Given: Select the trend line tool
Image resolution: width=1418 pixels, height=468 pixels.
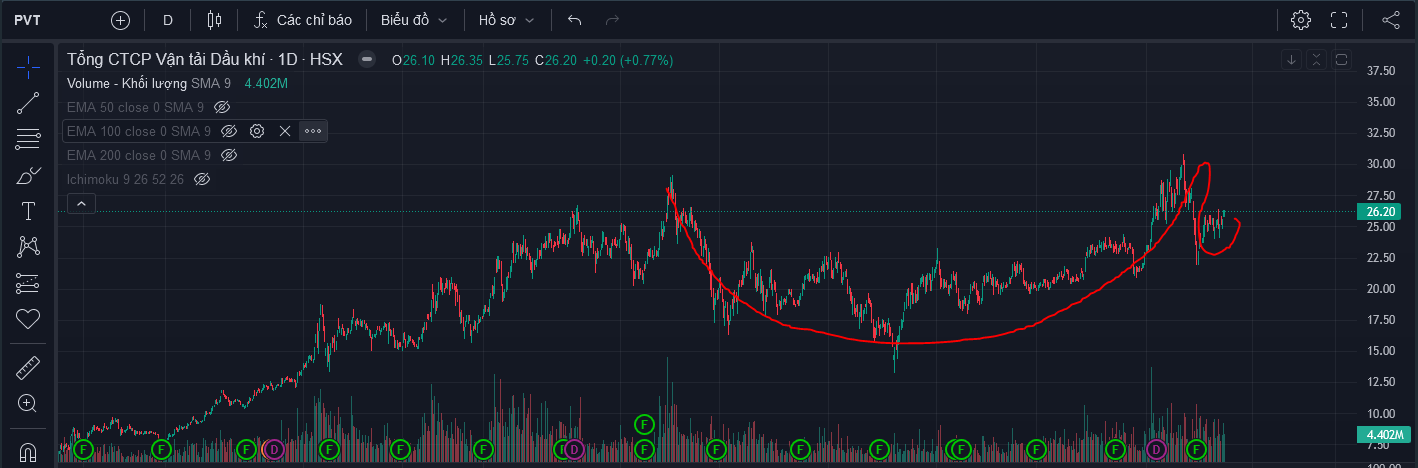Looking at the screenshot, I should click(28, 103).
